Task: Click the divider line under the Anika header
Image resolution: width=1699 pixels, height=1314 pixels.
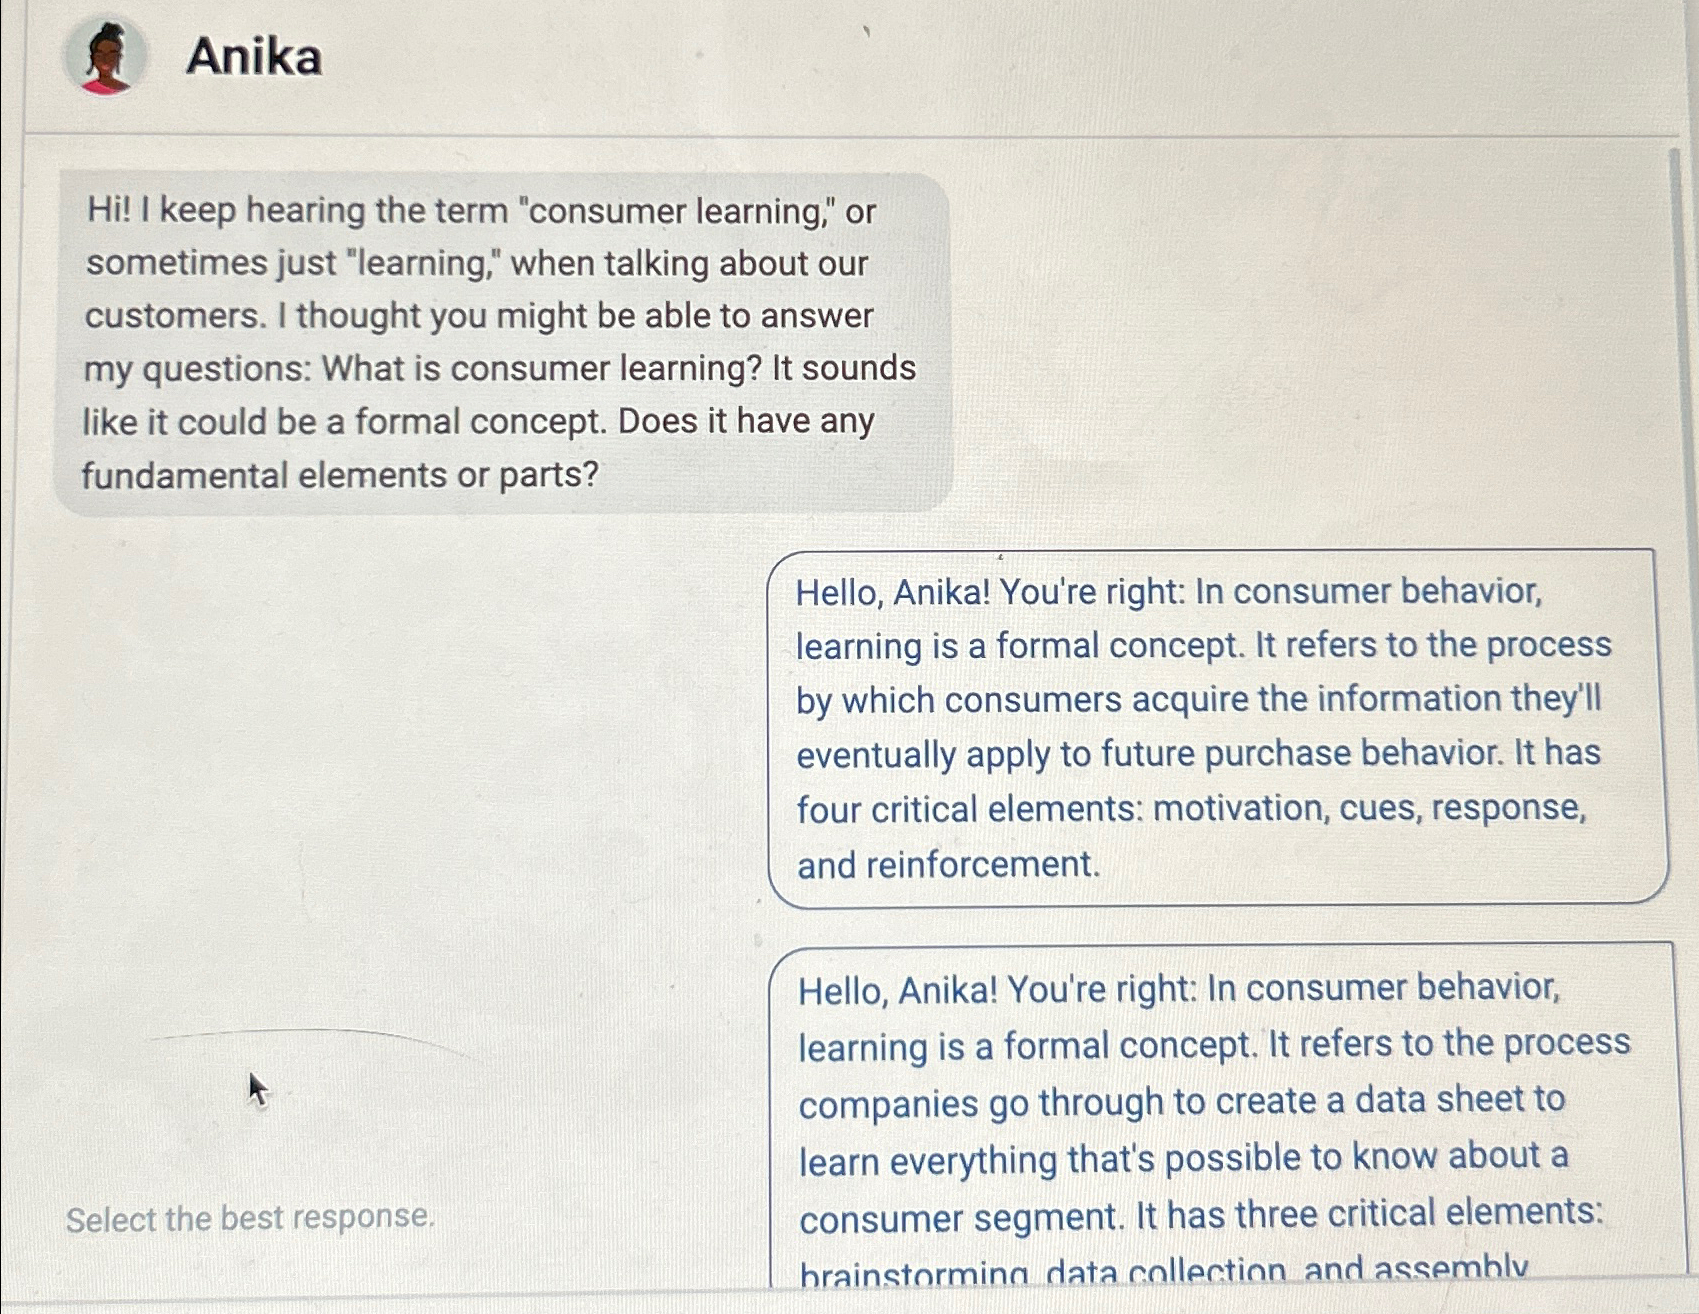Action: 850,130
